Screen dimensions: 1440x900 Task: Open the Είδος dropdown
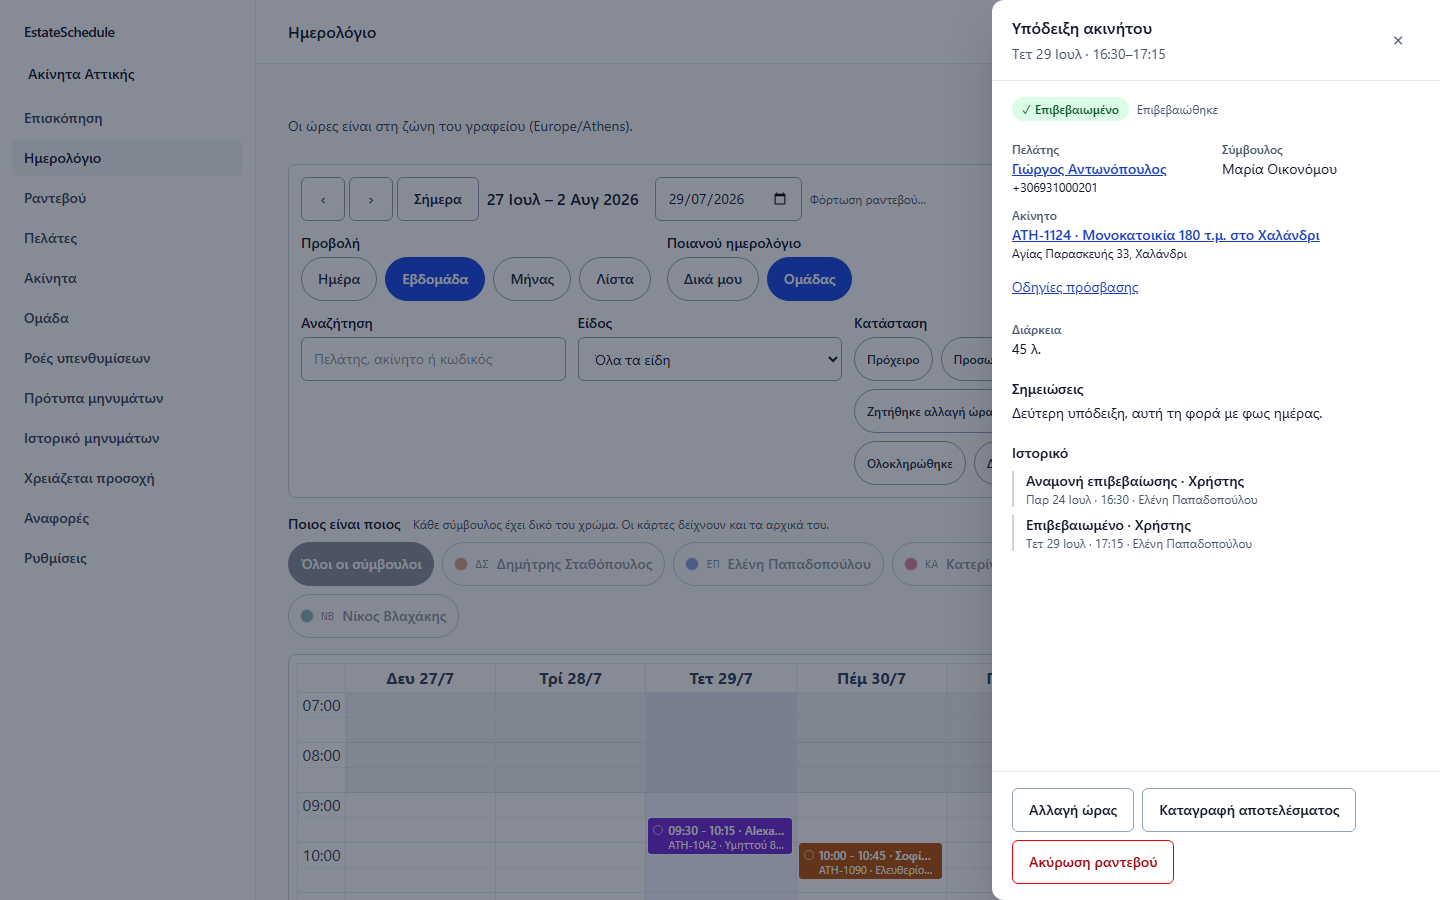710,359
